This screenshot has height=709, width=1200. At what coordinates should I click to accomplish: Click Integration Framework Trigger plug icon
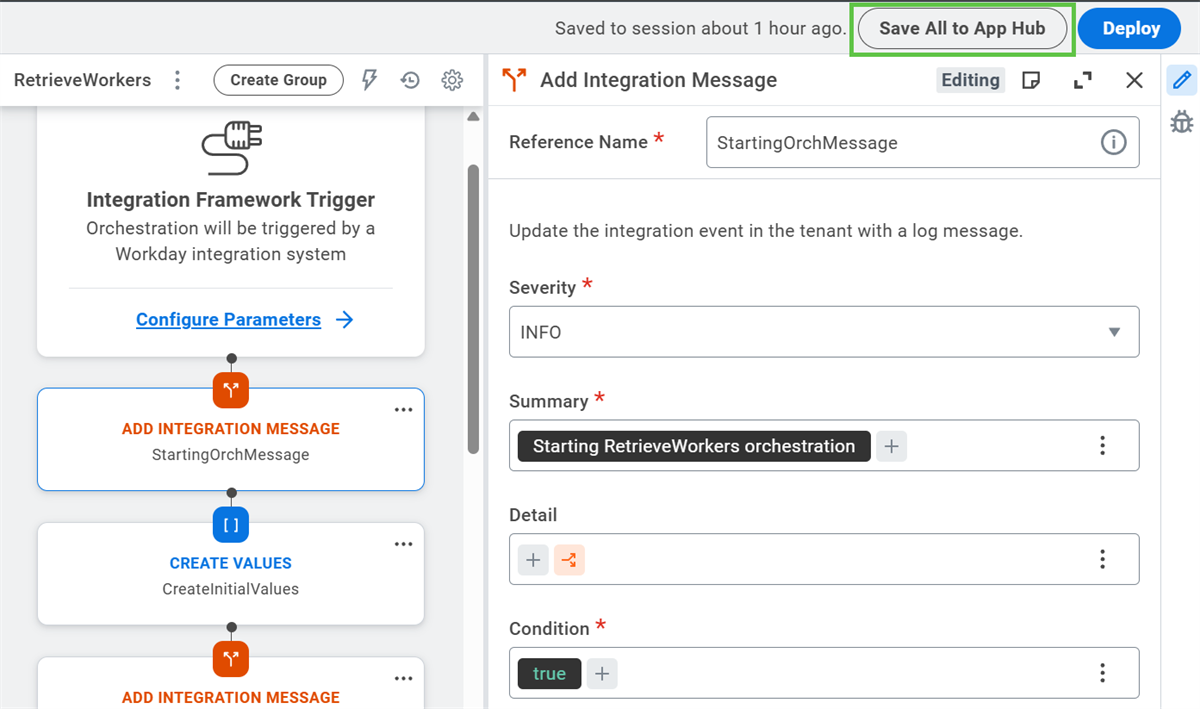(x=231, y=149)
